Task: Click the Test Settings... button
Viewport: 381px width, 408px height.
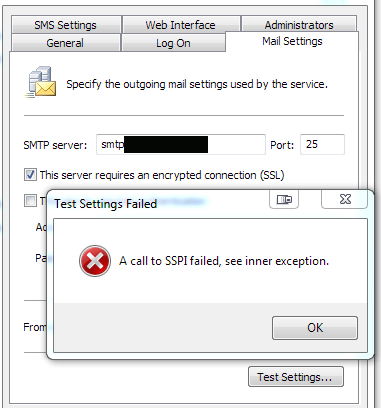Action: click(296, 377)
